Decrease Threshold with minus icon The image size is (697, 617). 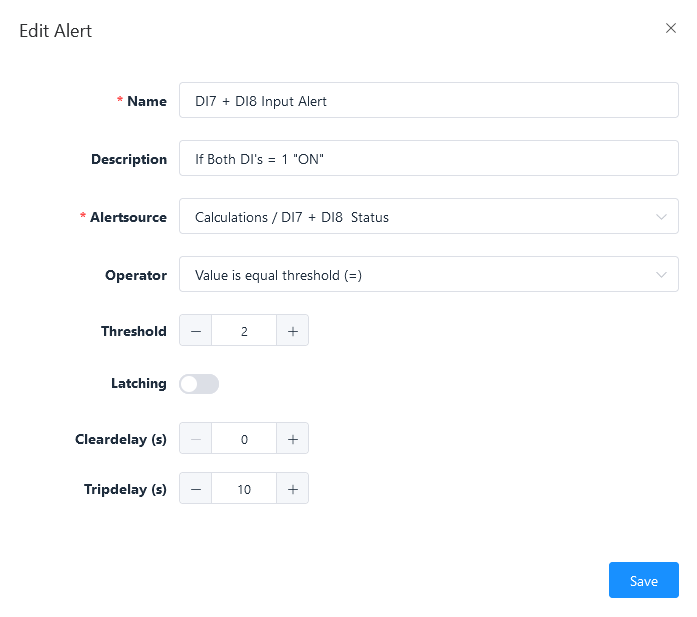[196, 331]
